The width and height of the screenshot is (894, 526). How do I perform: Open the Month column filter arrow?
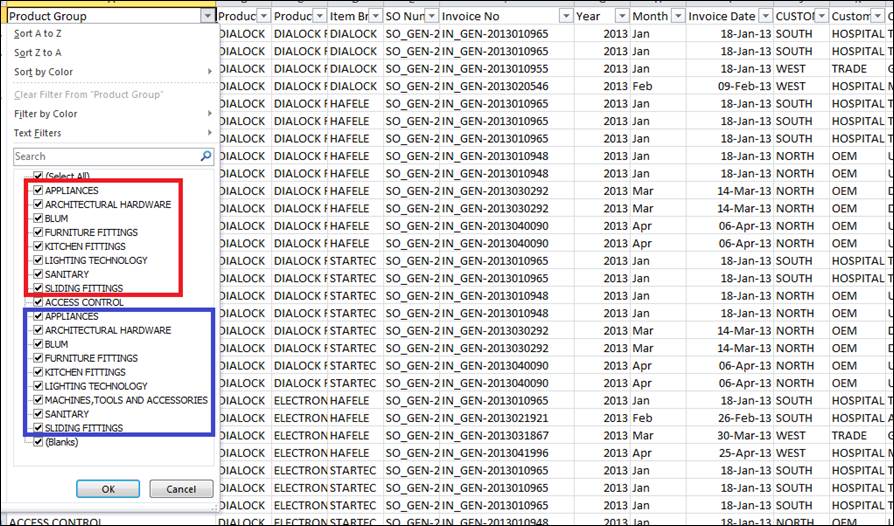tap(678, 16)
